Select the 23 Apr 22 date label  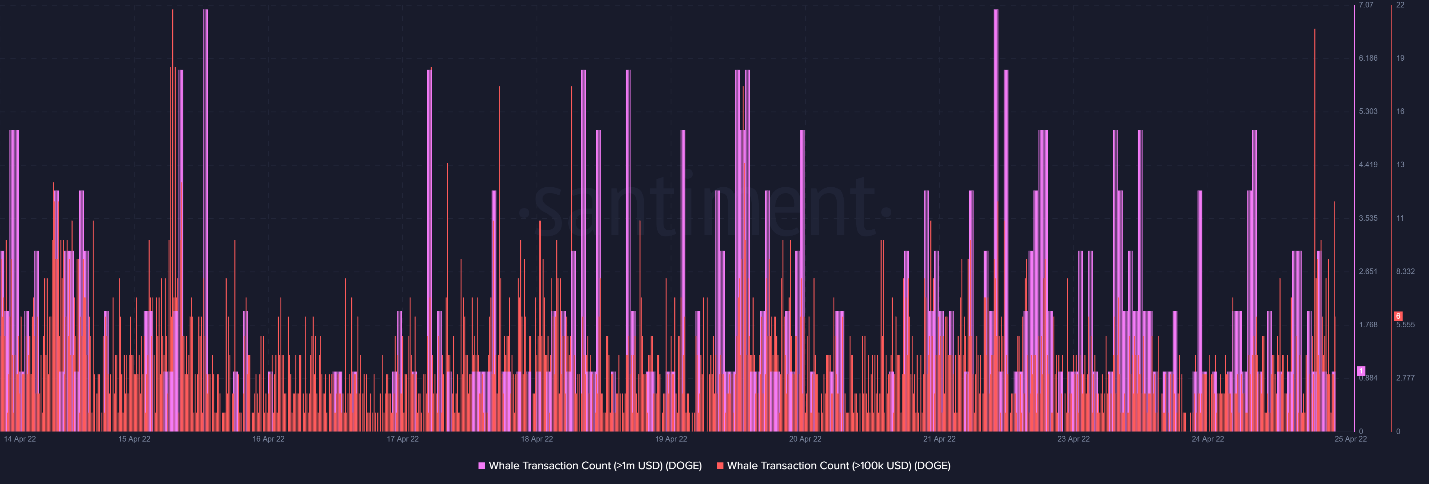click(1073, 438)
